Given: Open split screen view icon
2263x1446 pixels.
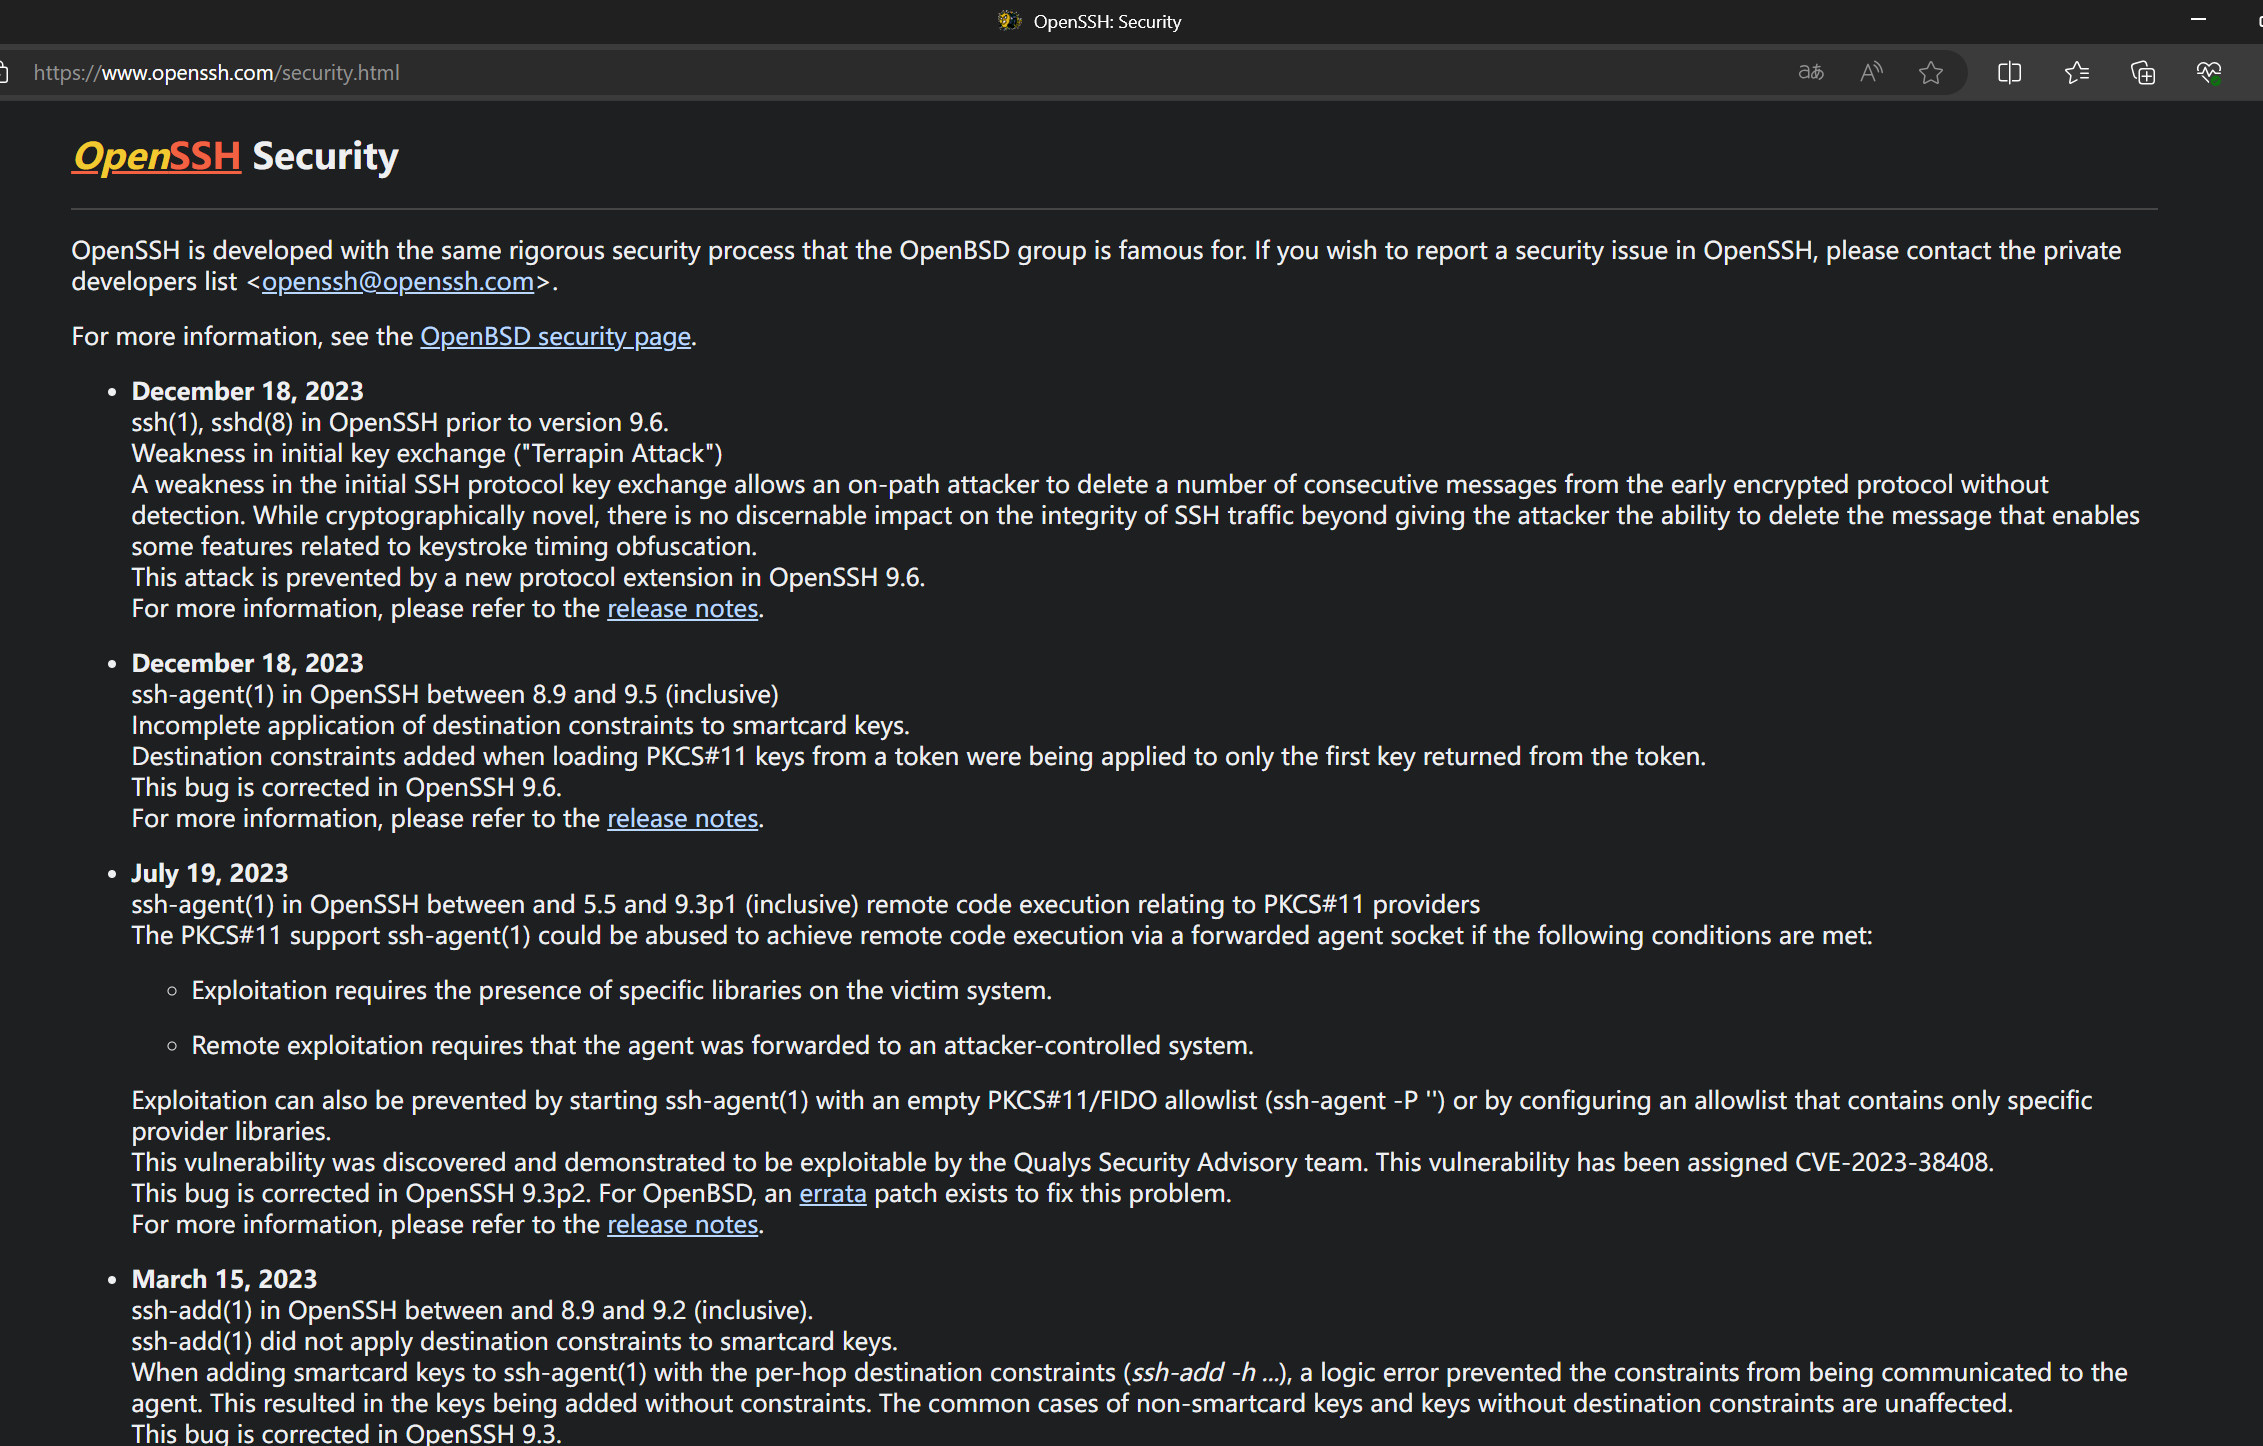Looking at the screenshot, I should (x=2009, y=72).
